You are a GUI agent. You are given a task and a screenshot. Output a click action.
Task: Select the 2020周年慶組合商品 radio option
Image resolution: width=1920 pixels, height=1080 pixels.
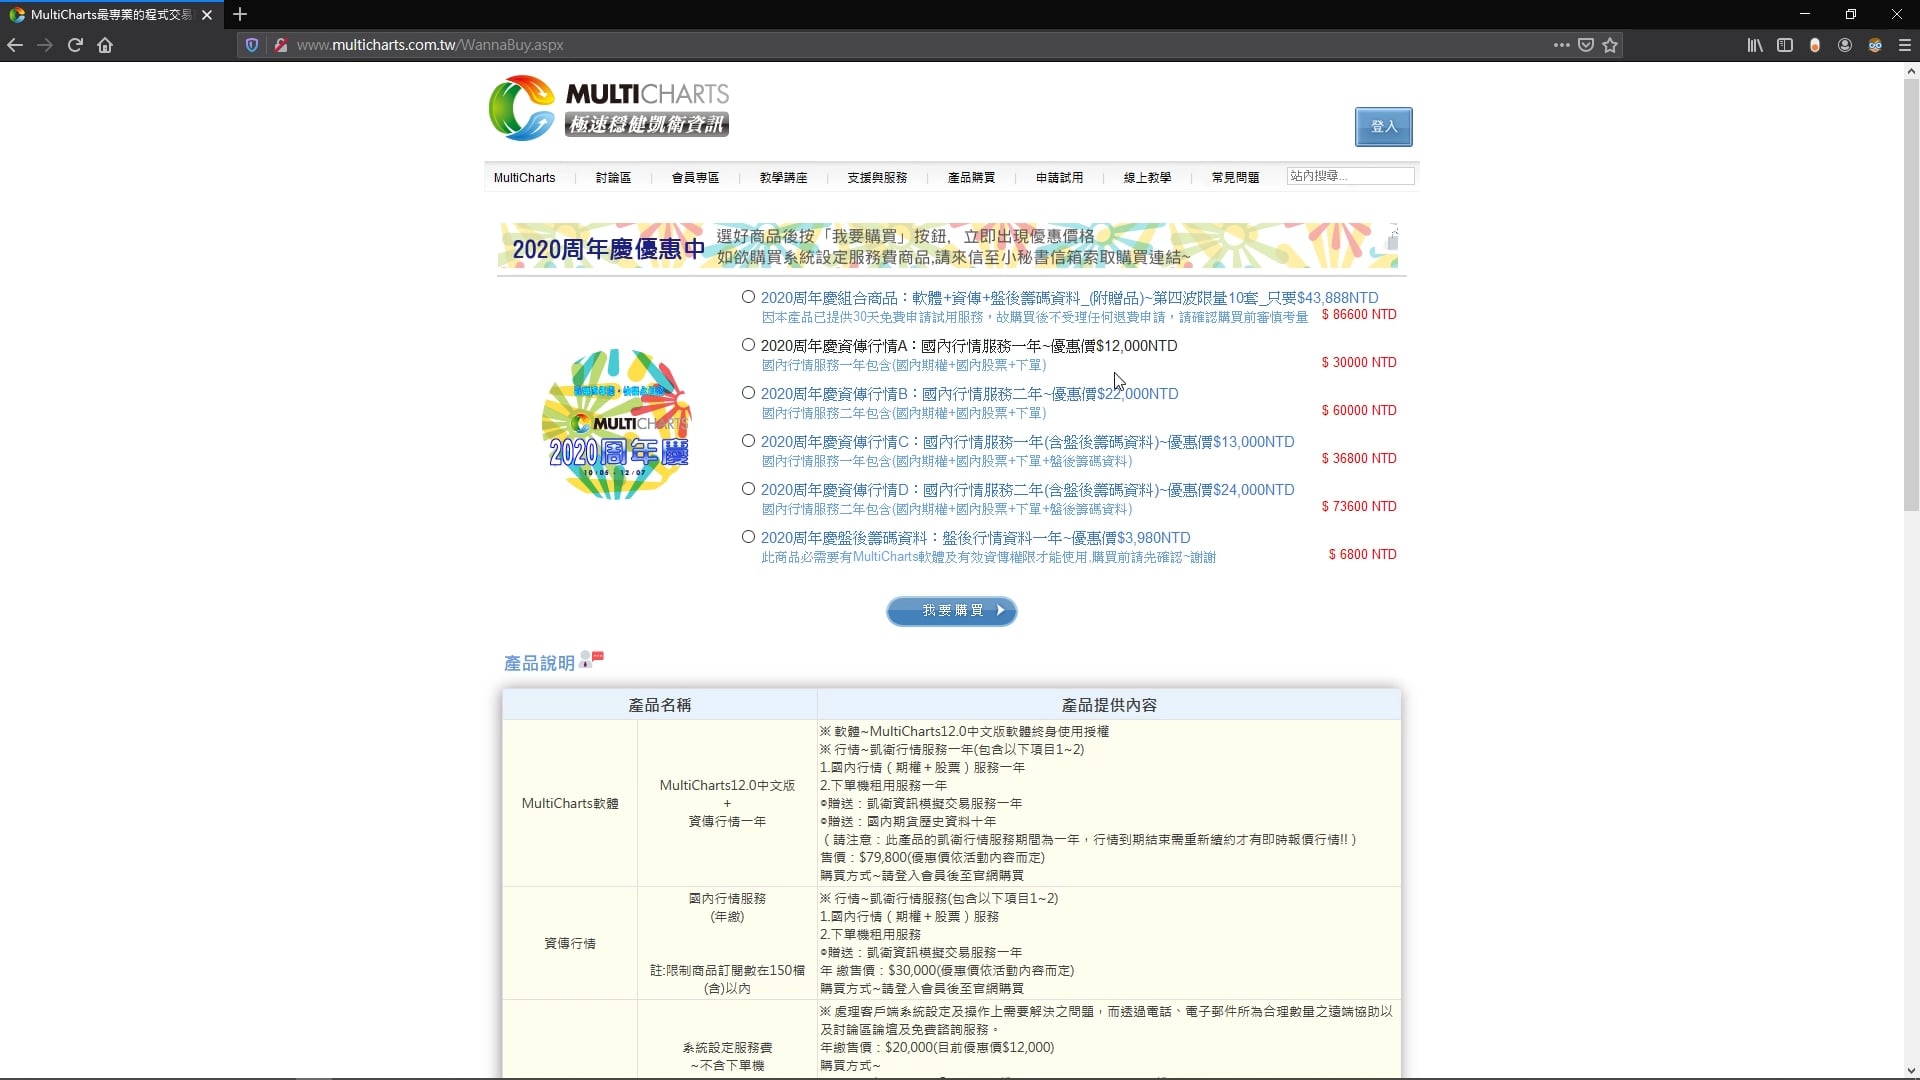(x=748, y=297)
